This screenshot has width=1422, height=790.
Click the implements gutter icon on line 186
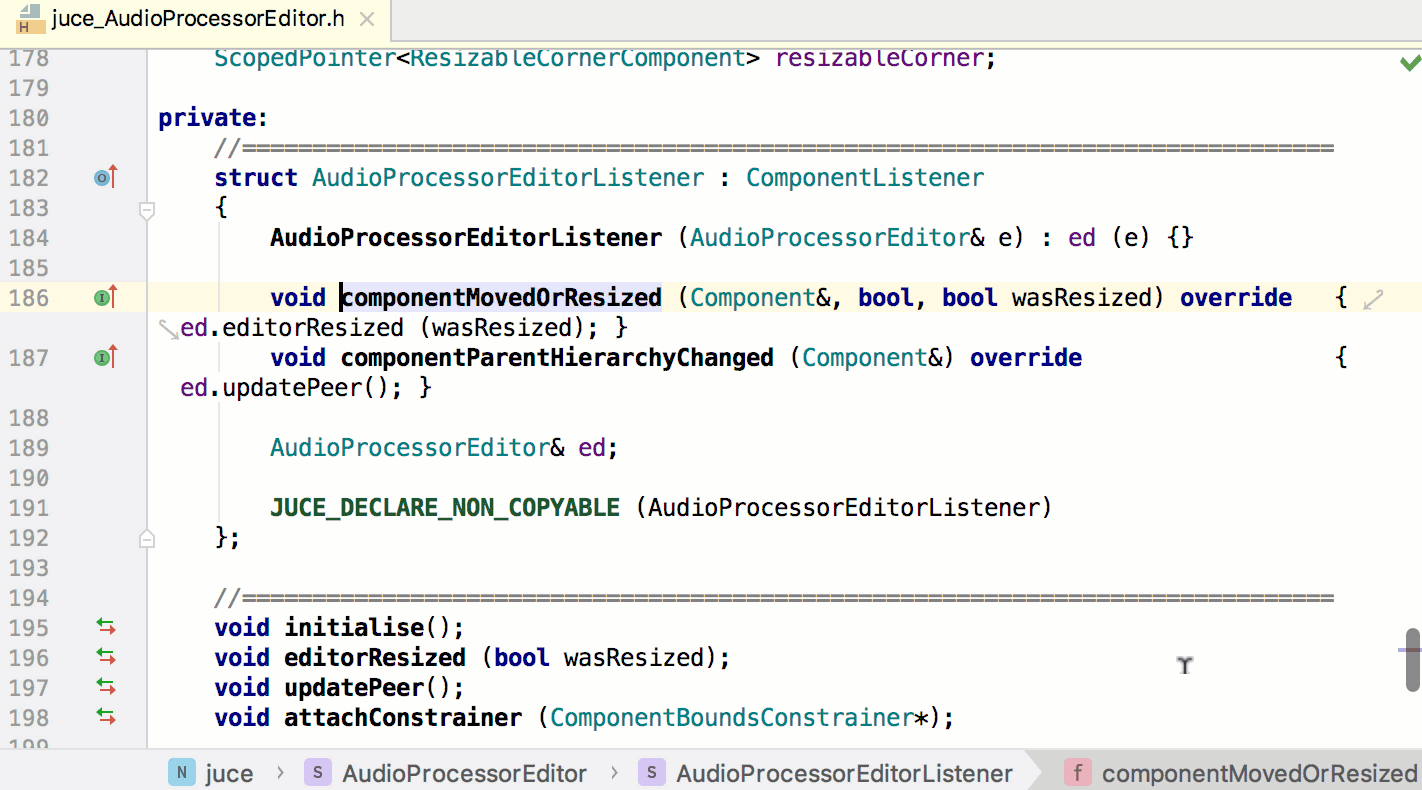tap(105, 297)
